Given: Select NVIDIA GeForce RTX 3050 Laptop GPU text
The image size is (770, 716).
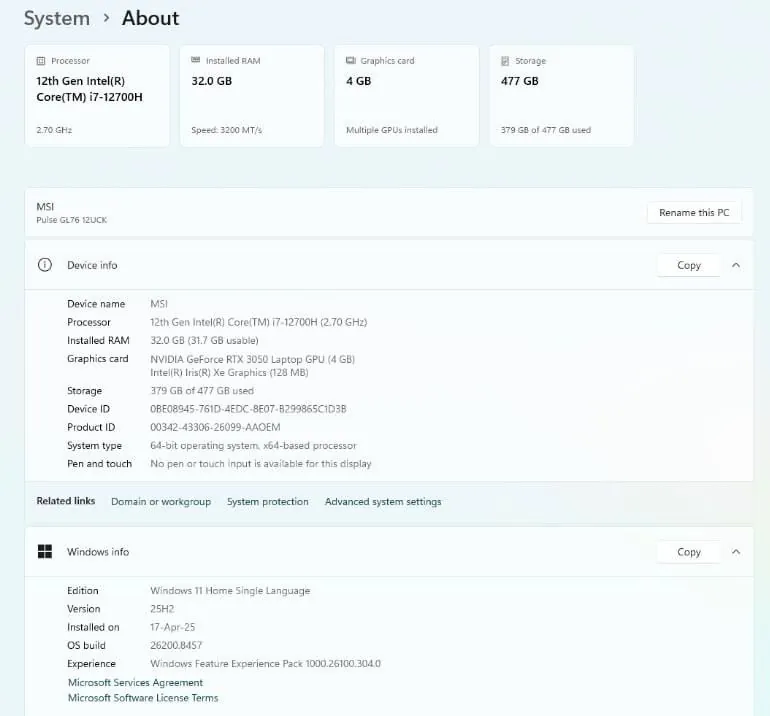Looking at the screenshot, I should pyautogui.click(x=252, y=359).
